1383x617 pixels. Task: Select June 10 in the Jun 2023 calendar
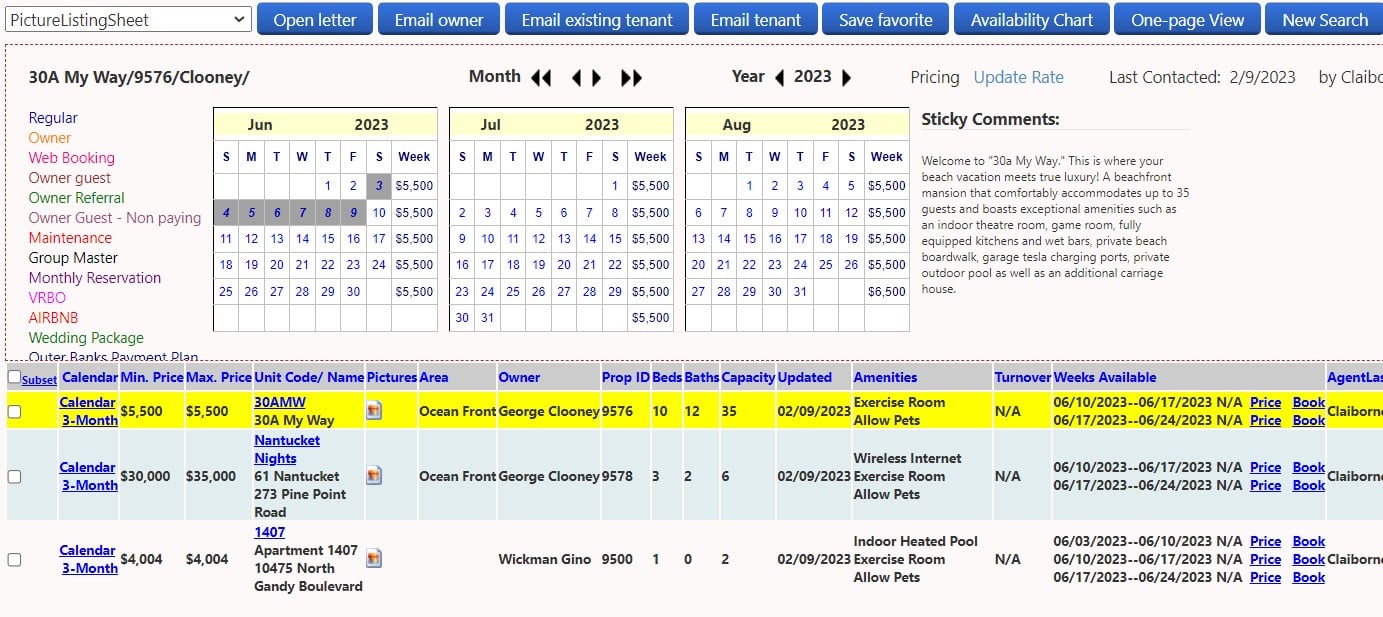pos(379,212)
